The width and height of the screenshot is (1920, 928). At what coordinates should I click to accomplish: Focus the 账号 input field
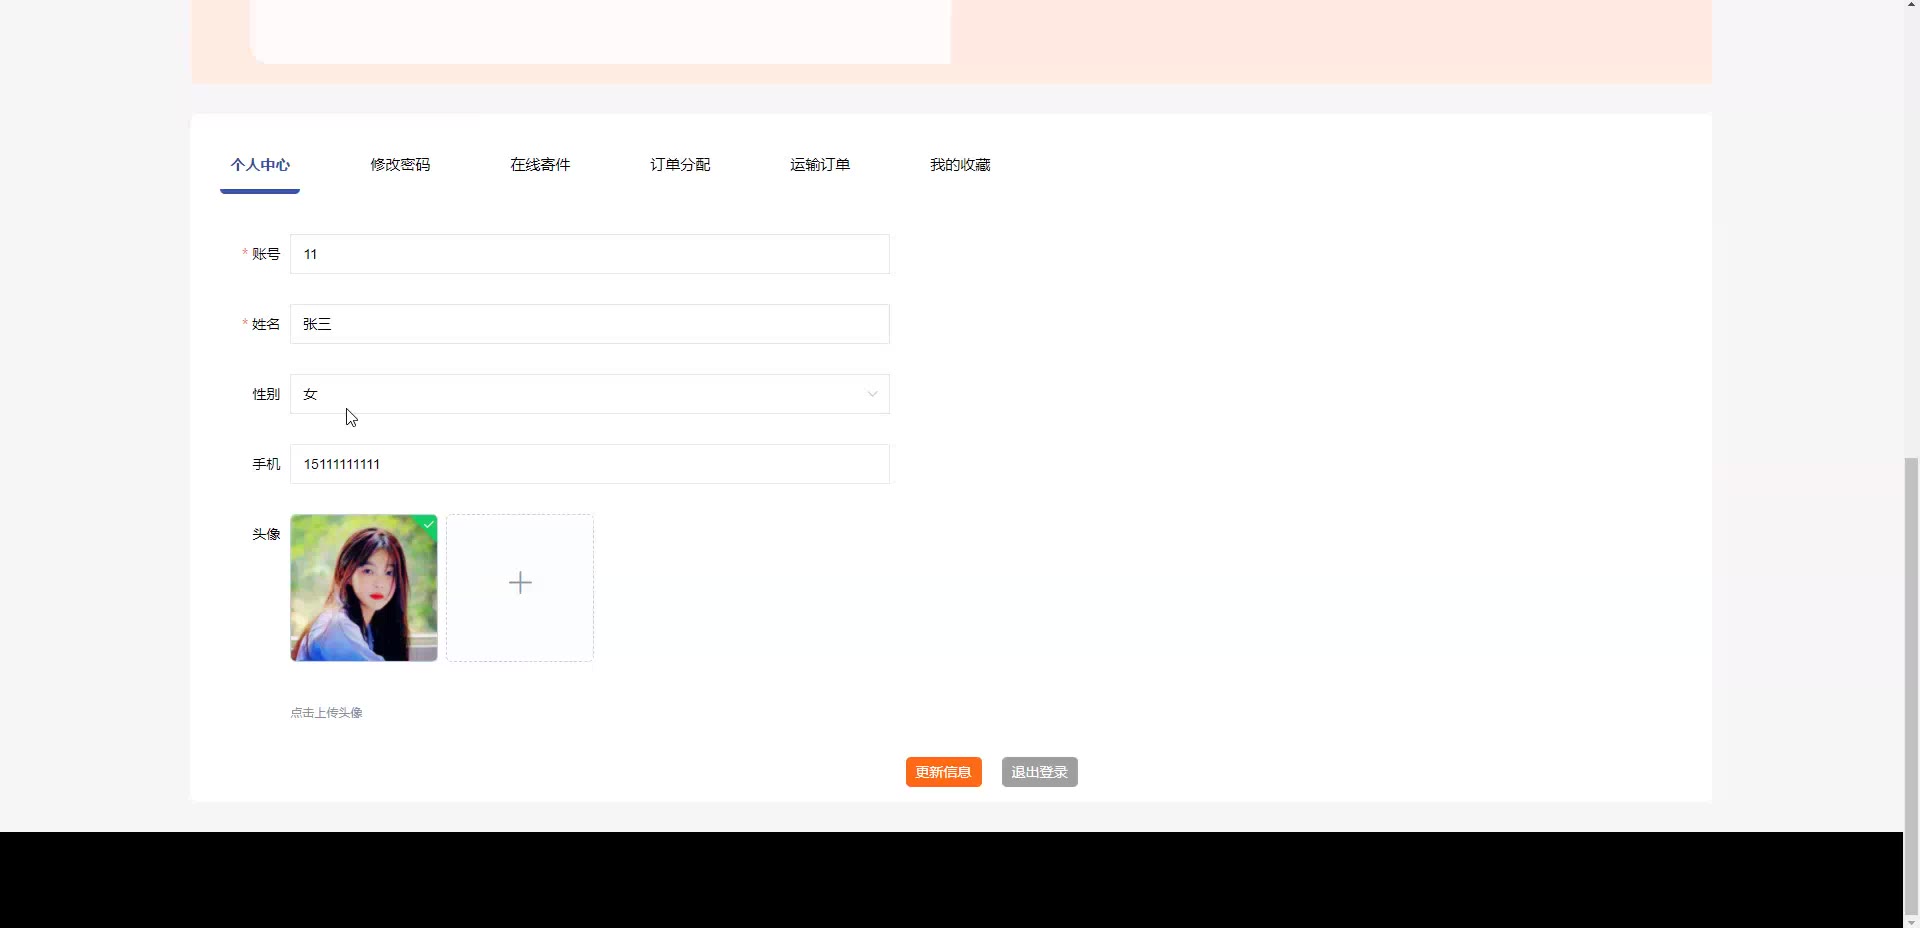tap(590, 254)
